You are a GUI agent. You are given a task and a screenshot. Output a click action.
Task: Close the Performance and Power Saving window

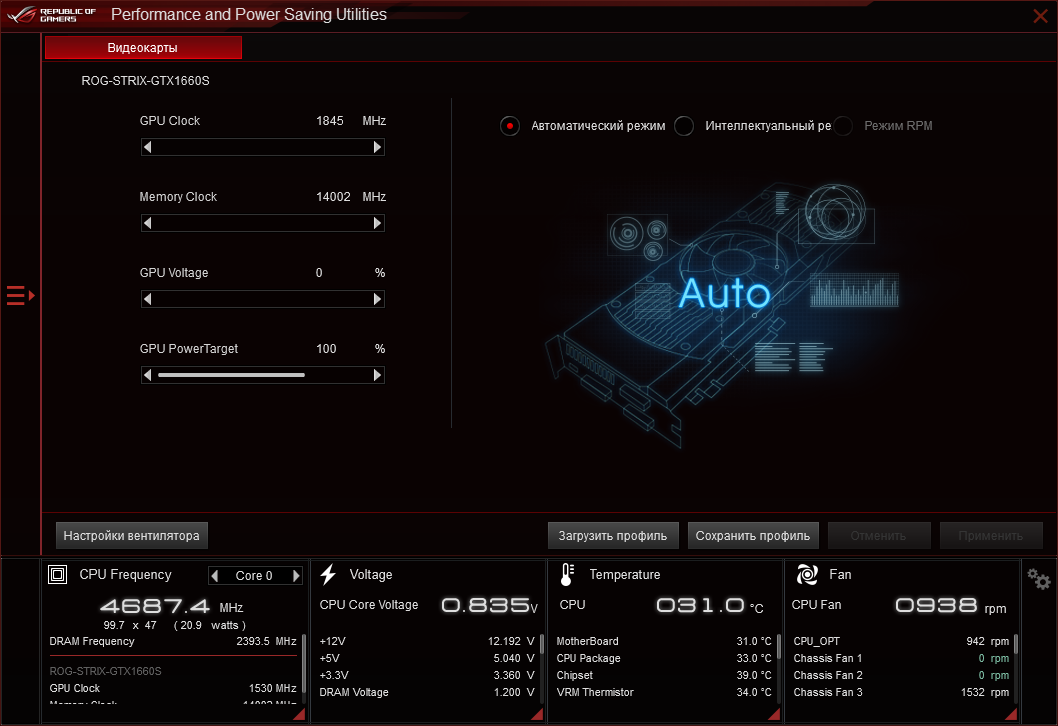pyautogui.click(x=1040, y=16)
